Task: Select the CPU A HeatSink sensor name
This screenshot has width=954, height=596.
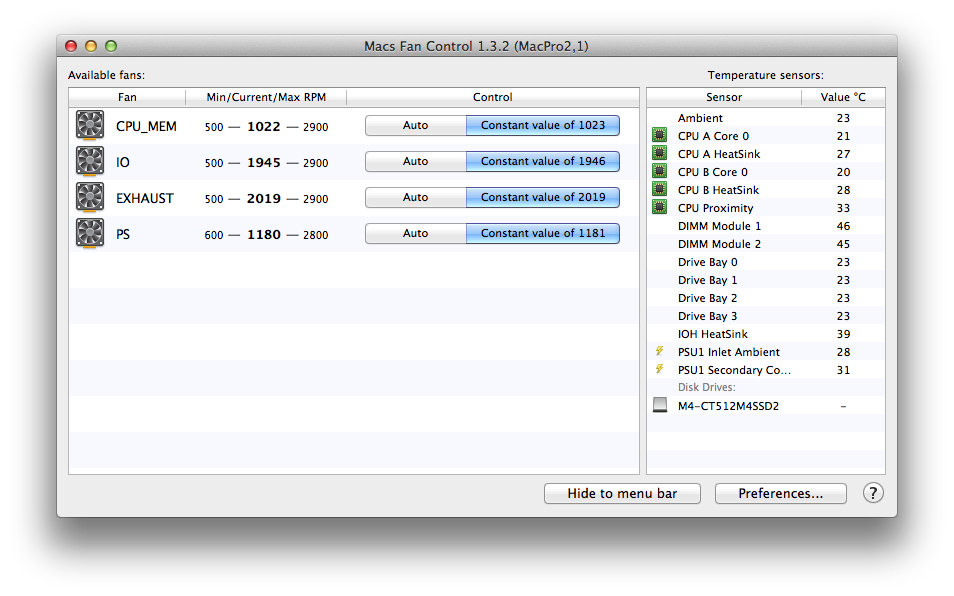Action: tap(719, 154)
